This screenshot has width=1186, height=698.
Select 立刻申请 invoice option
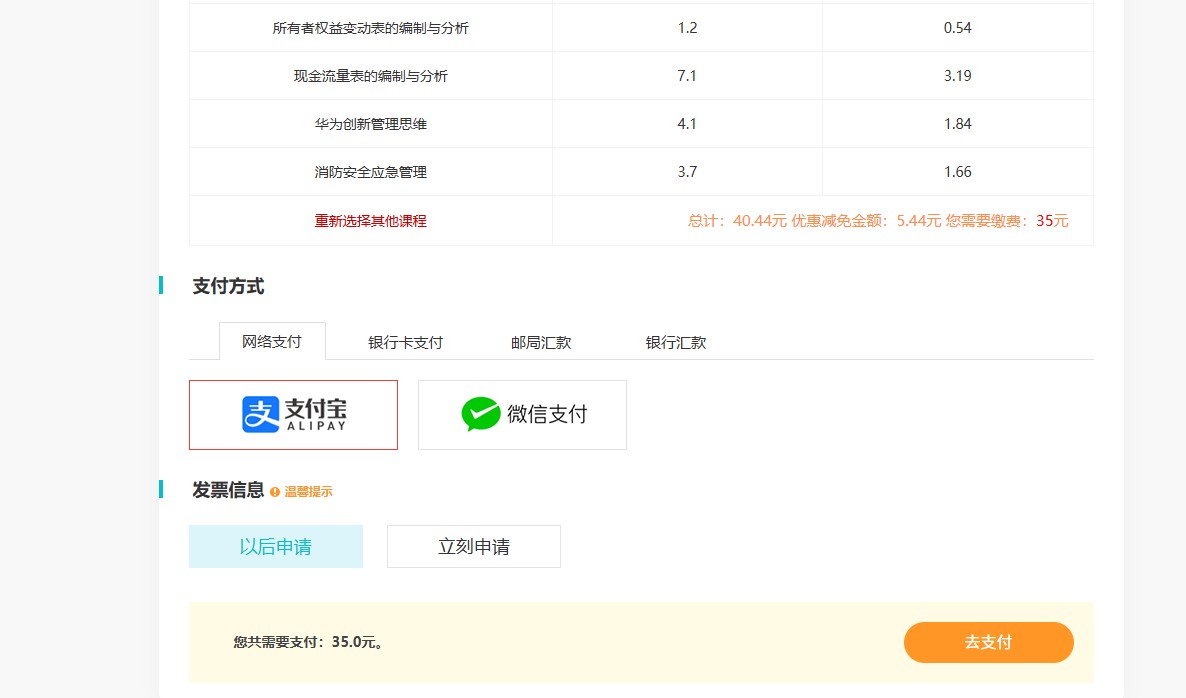[473, 547]
